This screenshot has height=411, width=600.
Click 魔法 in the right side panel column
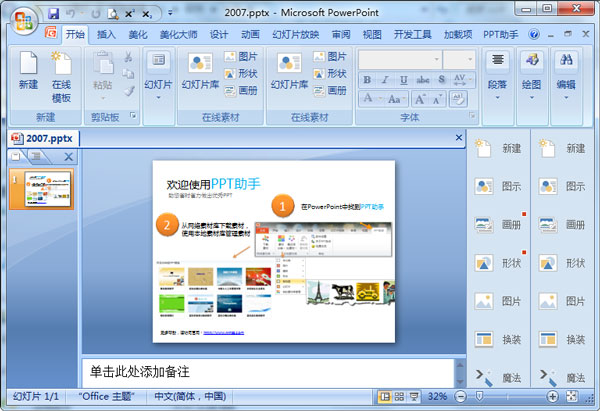tap(562, 378)
